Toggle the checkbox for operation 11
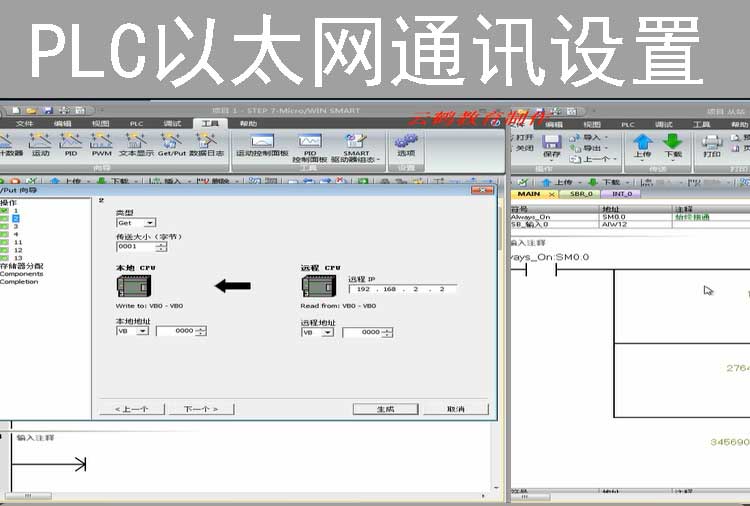Screen dimensions: 750x506 point(5,242)
